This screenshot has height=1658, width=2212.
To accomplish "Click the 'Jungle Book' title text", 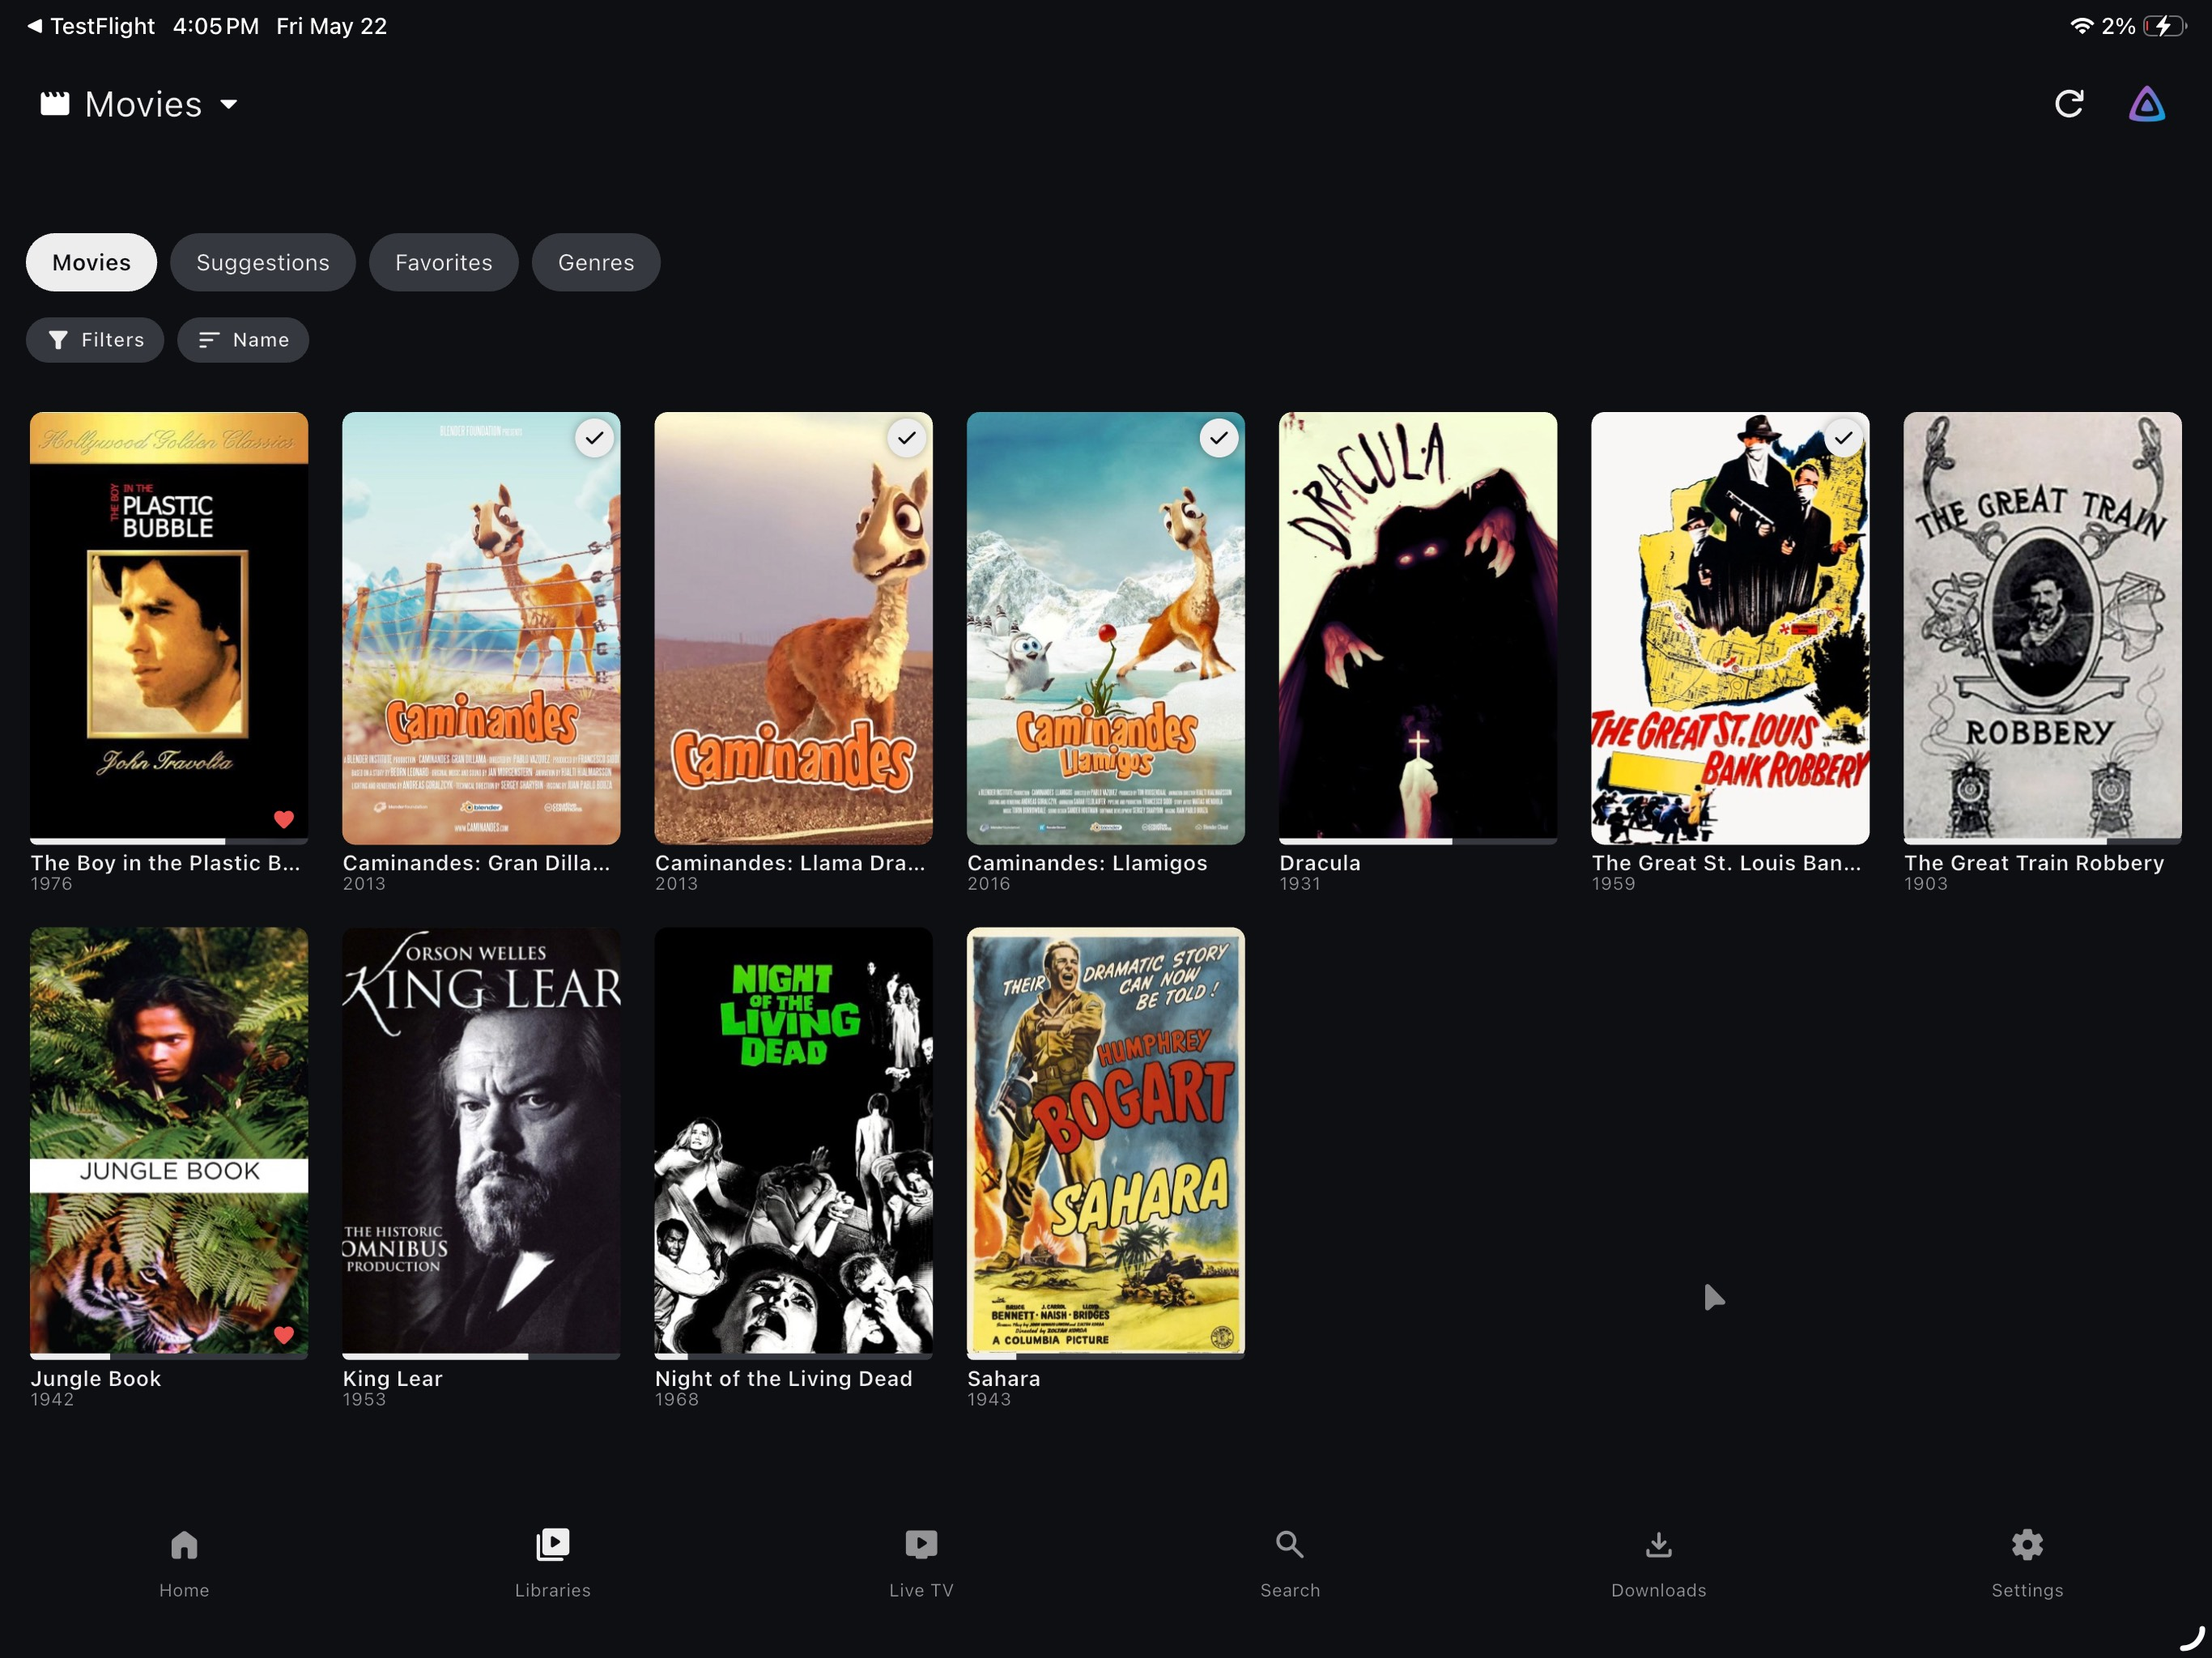I will [x=96, y=1378].
